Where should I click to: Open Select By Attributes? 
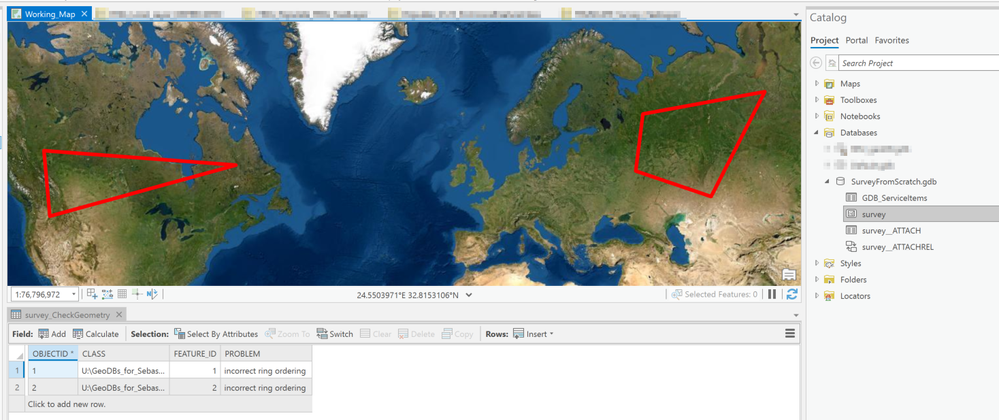click(216, 334)
